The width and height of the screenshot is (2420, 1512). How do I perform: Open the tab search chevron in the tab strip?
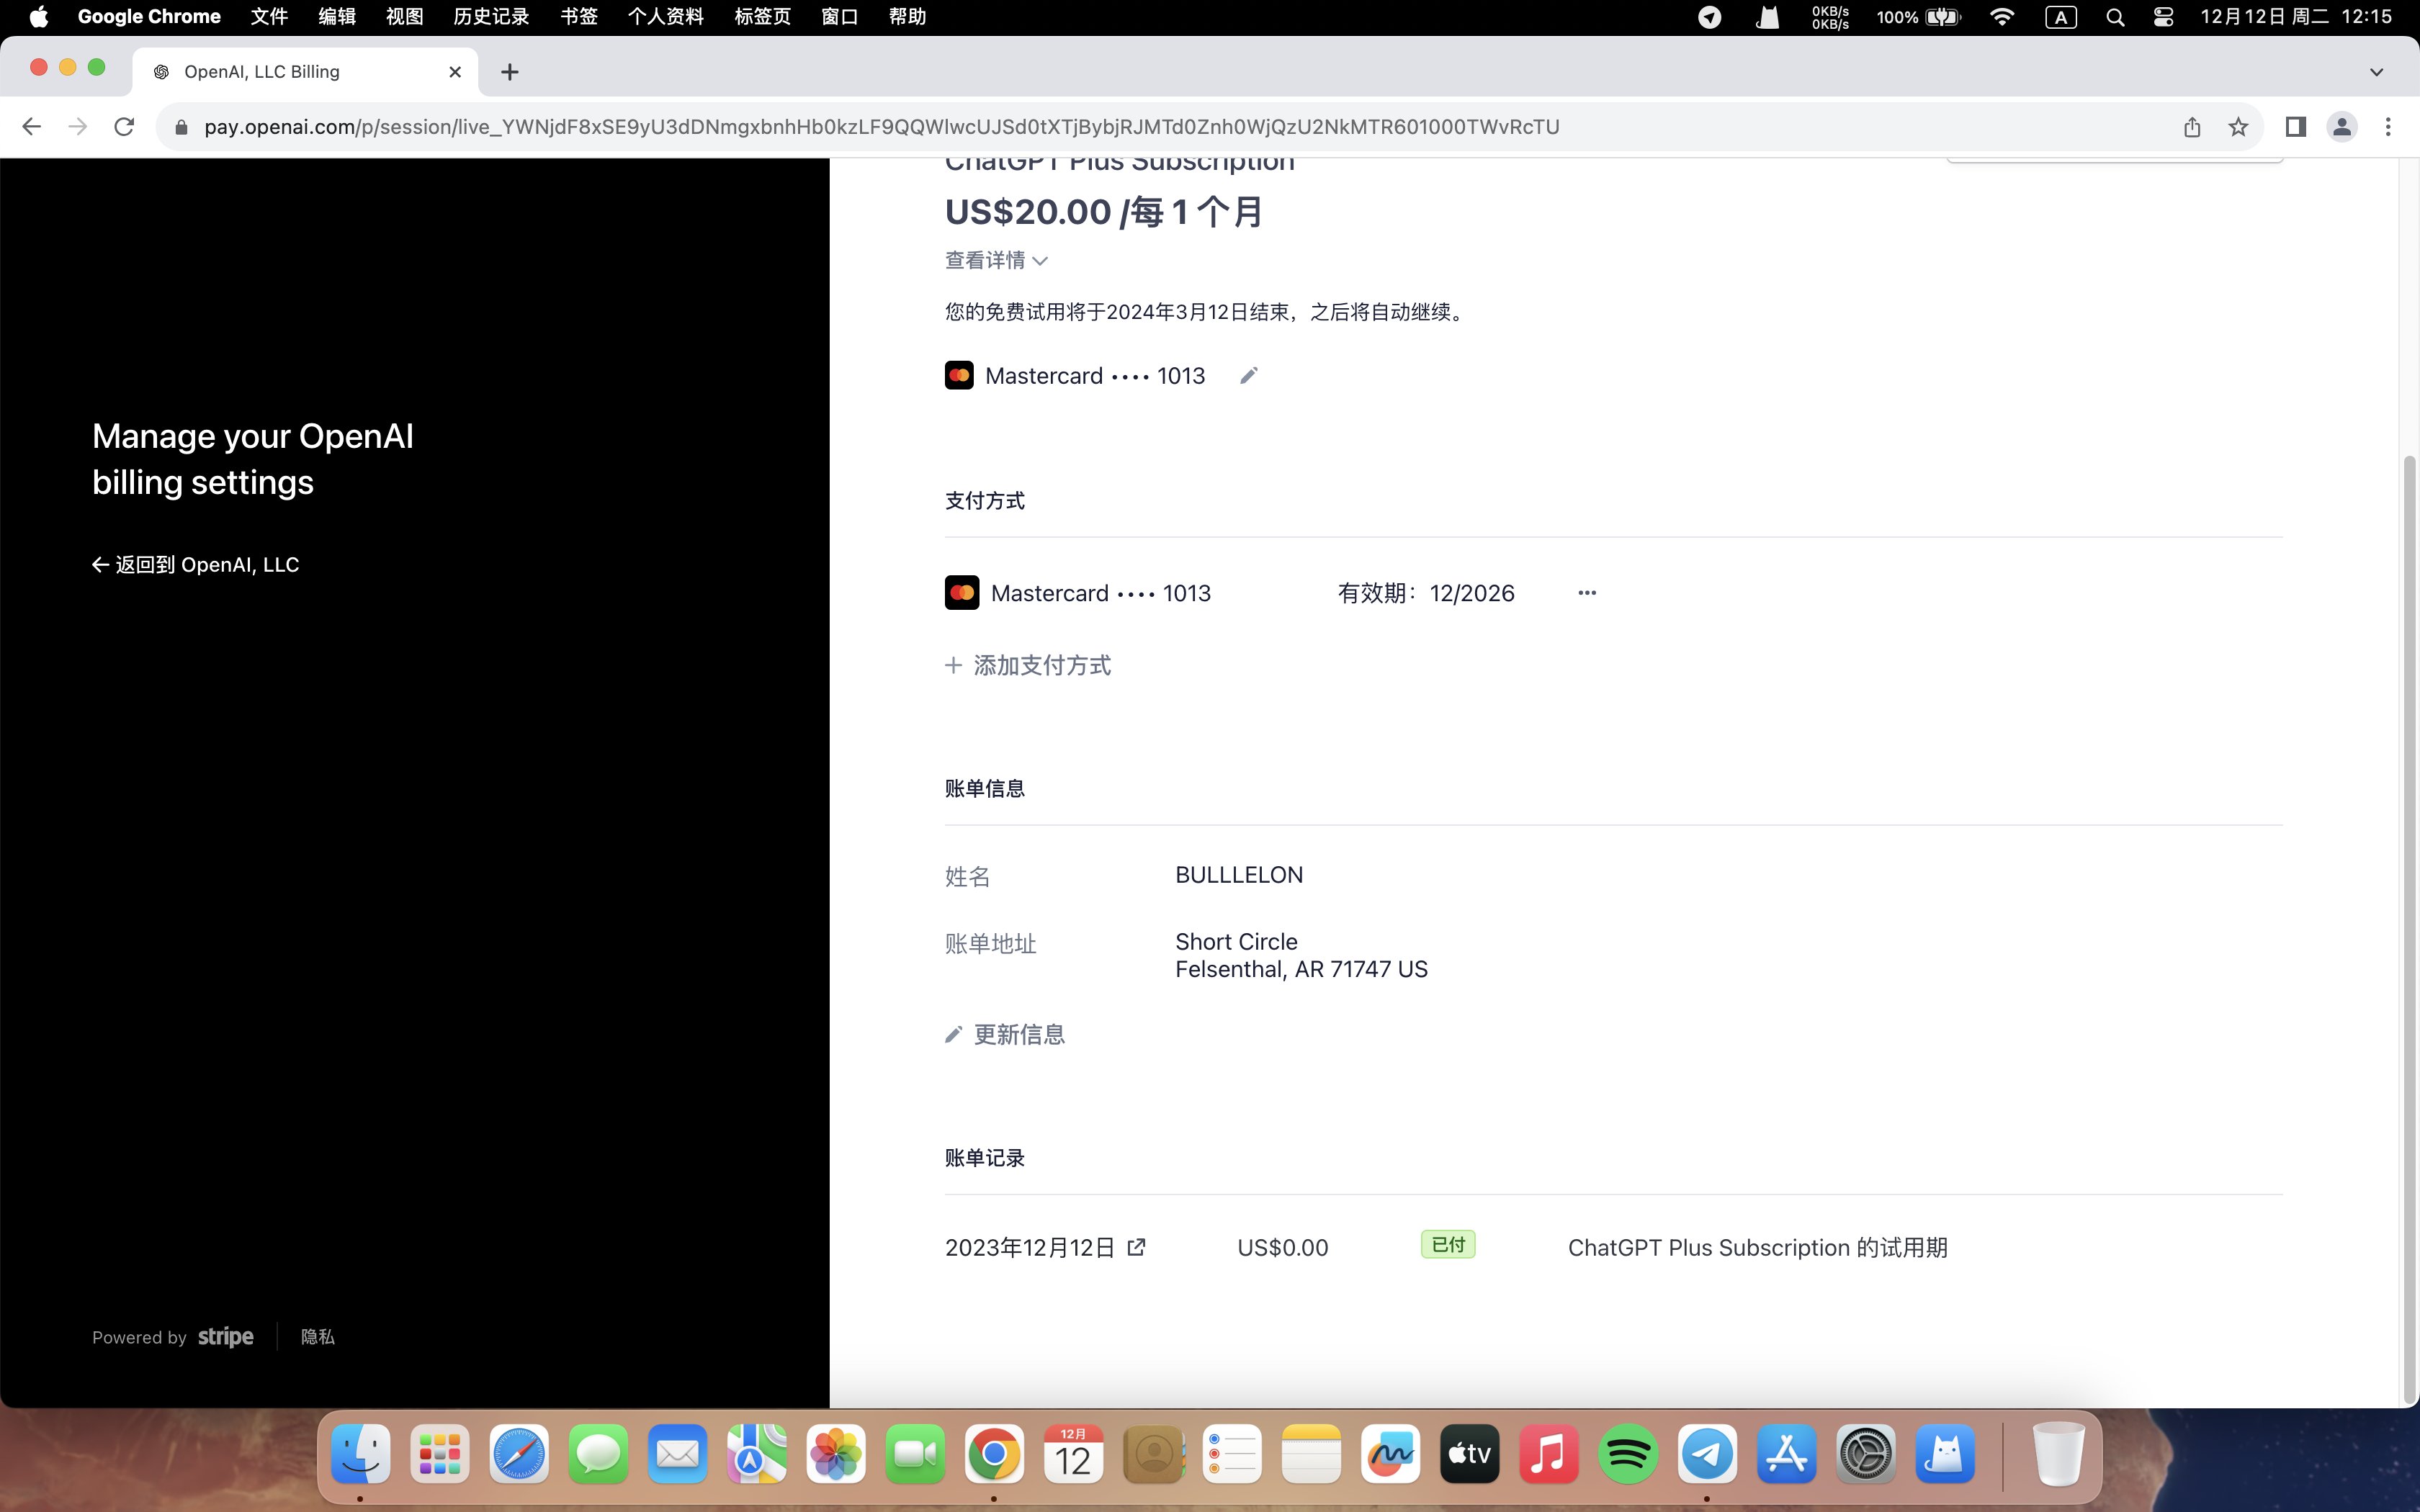pyautogui.click(x=2377, y=72)
